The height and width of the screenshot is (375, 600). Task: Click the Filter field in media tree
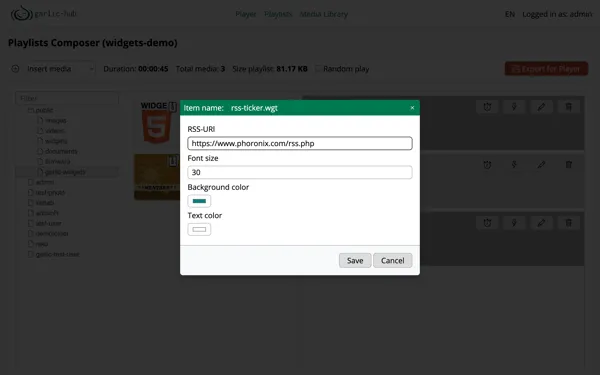[x=67, y=98]
